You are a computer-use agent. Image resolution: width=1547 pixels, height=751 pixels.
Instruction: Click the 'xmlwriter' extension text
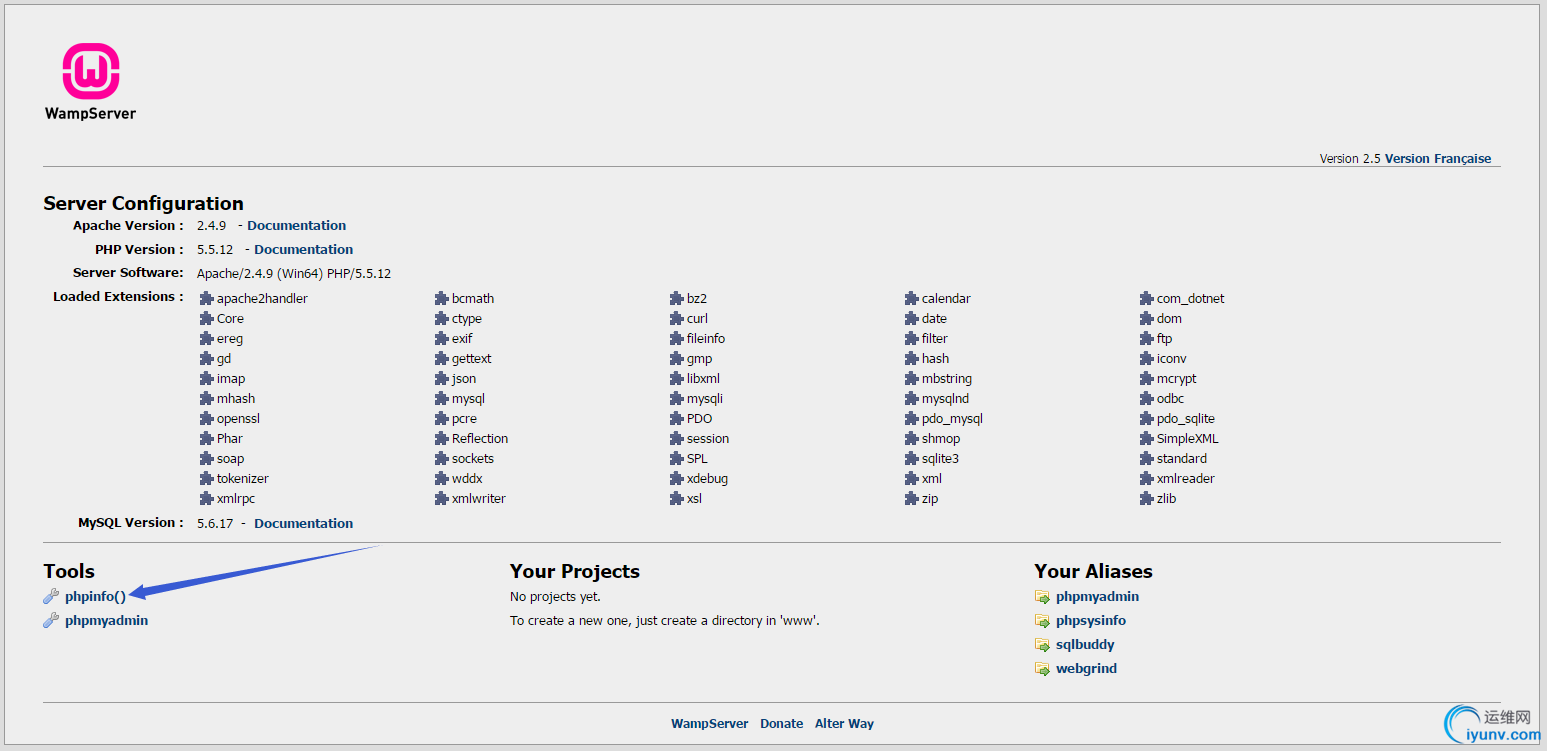pos(478,499)
